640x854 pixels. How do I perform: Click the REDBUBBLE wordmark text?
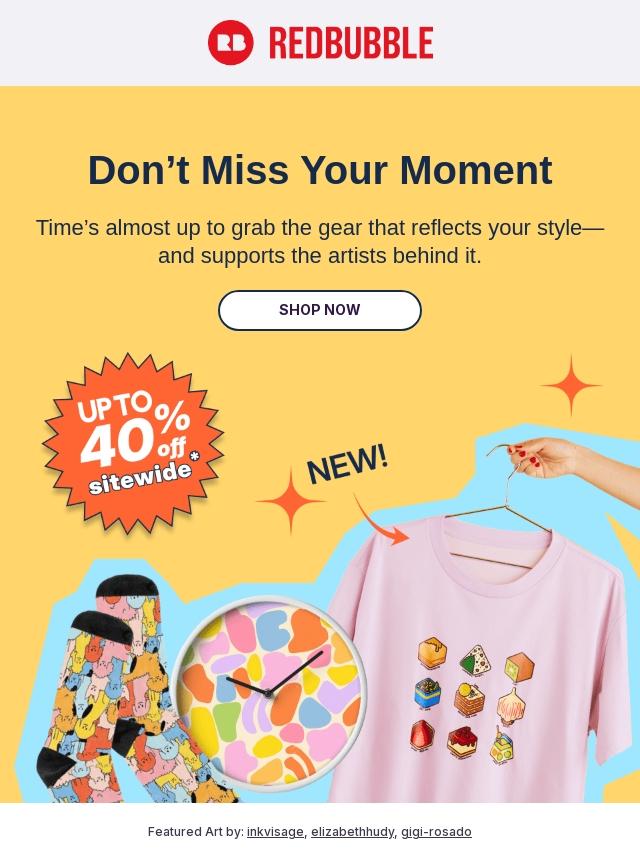click(x=351, y=43)
